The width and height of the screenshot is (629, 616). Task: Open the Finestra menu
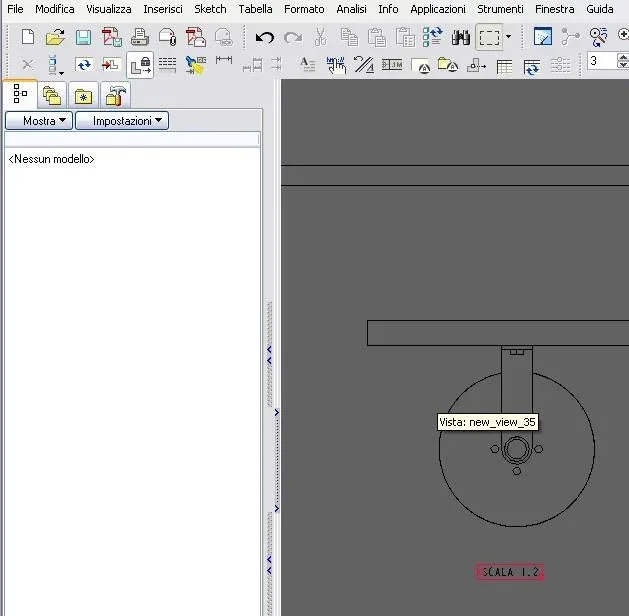pos(554,9)
